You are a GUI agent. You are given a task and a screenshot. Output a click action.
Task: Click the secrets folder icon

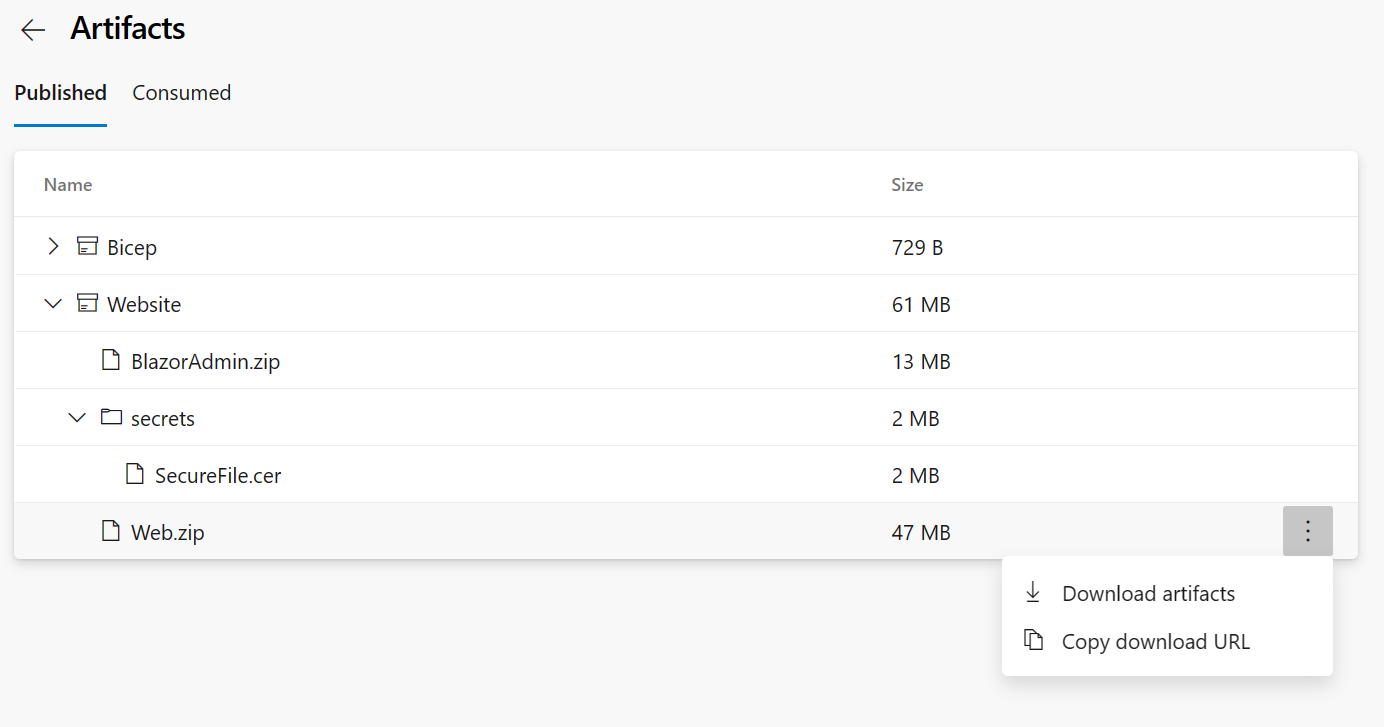111,417
